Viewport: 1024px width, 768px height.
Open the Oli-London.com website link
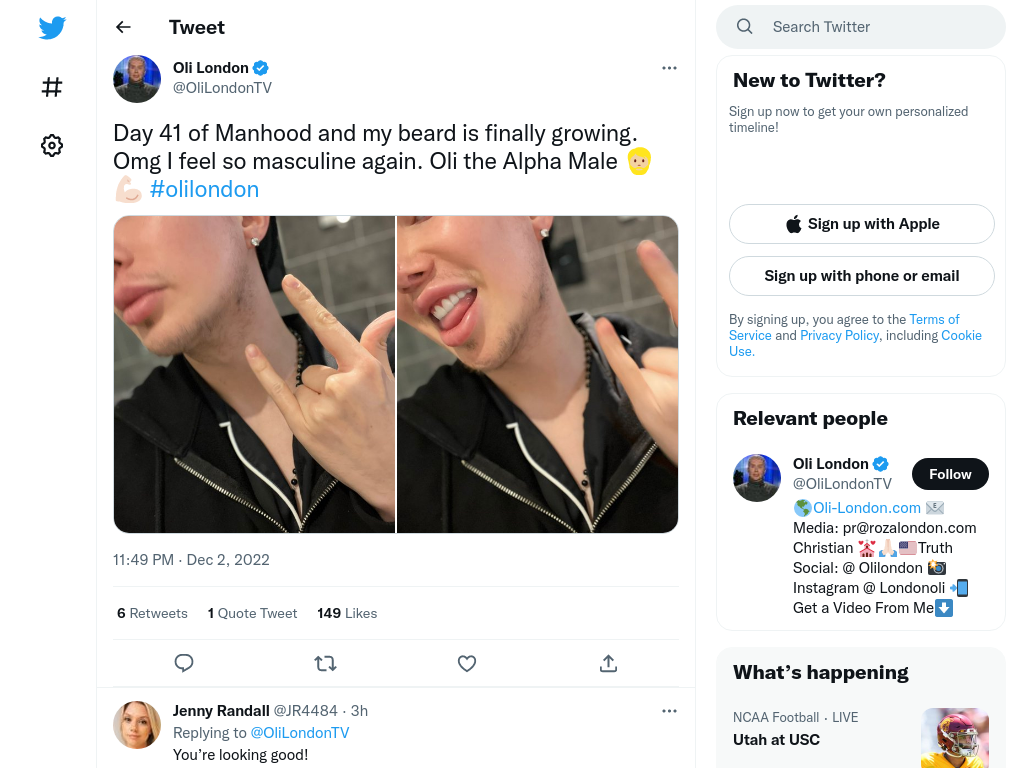pyautogui.click(x=867, y=507)
